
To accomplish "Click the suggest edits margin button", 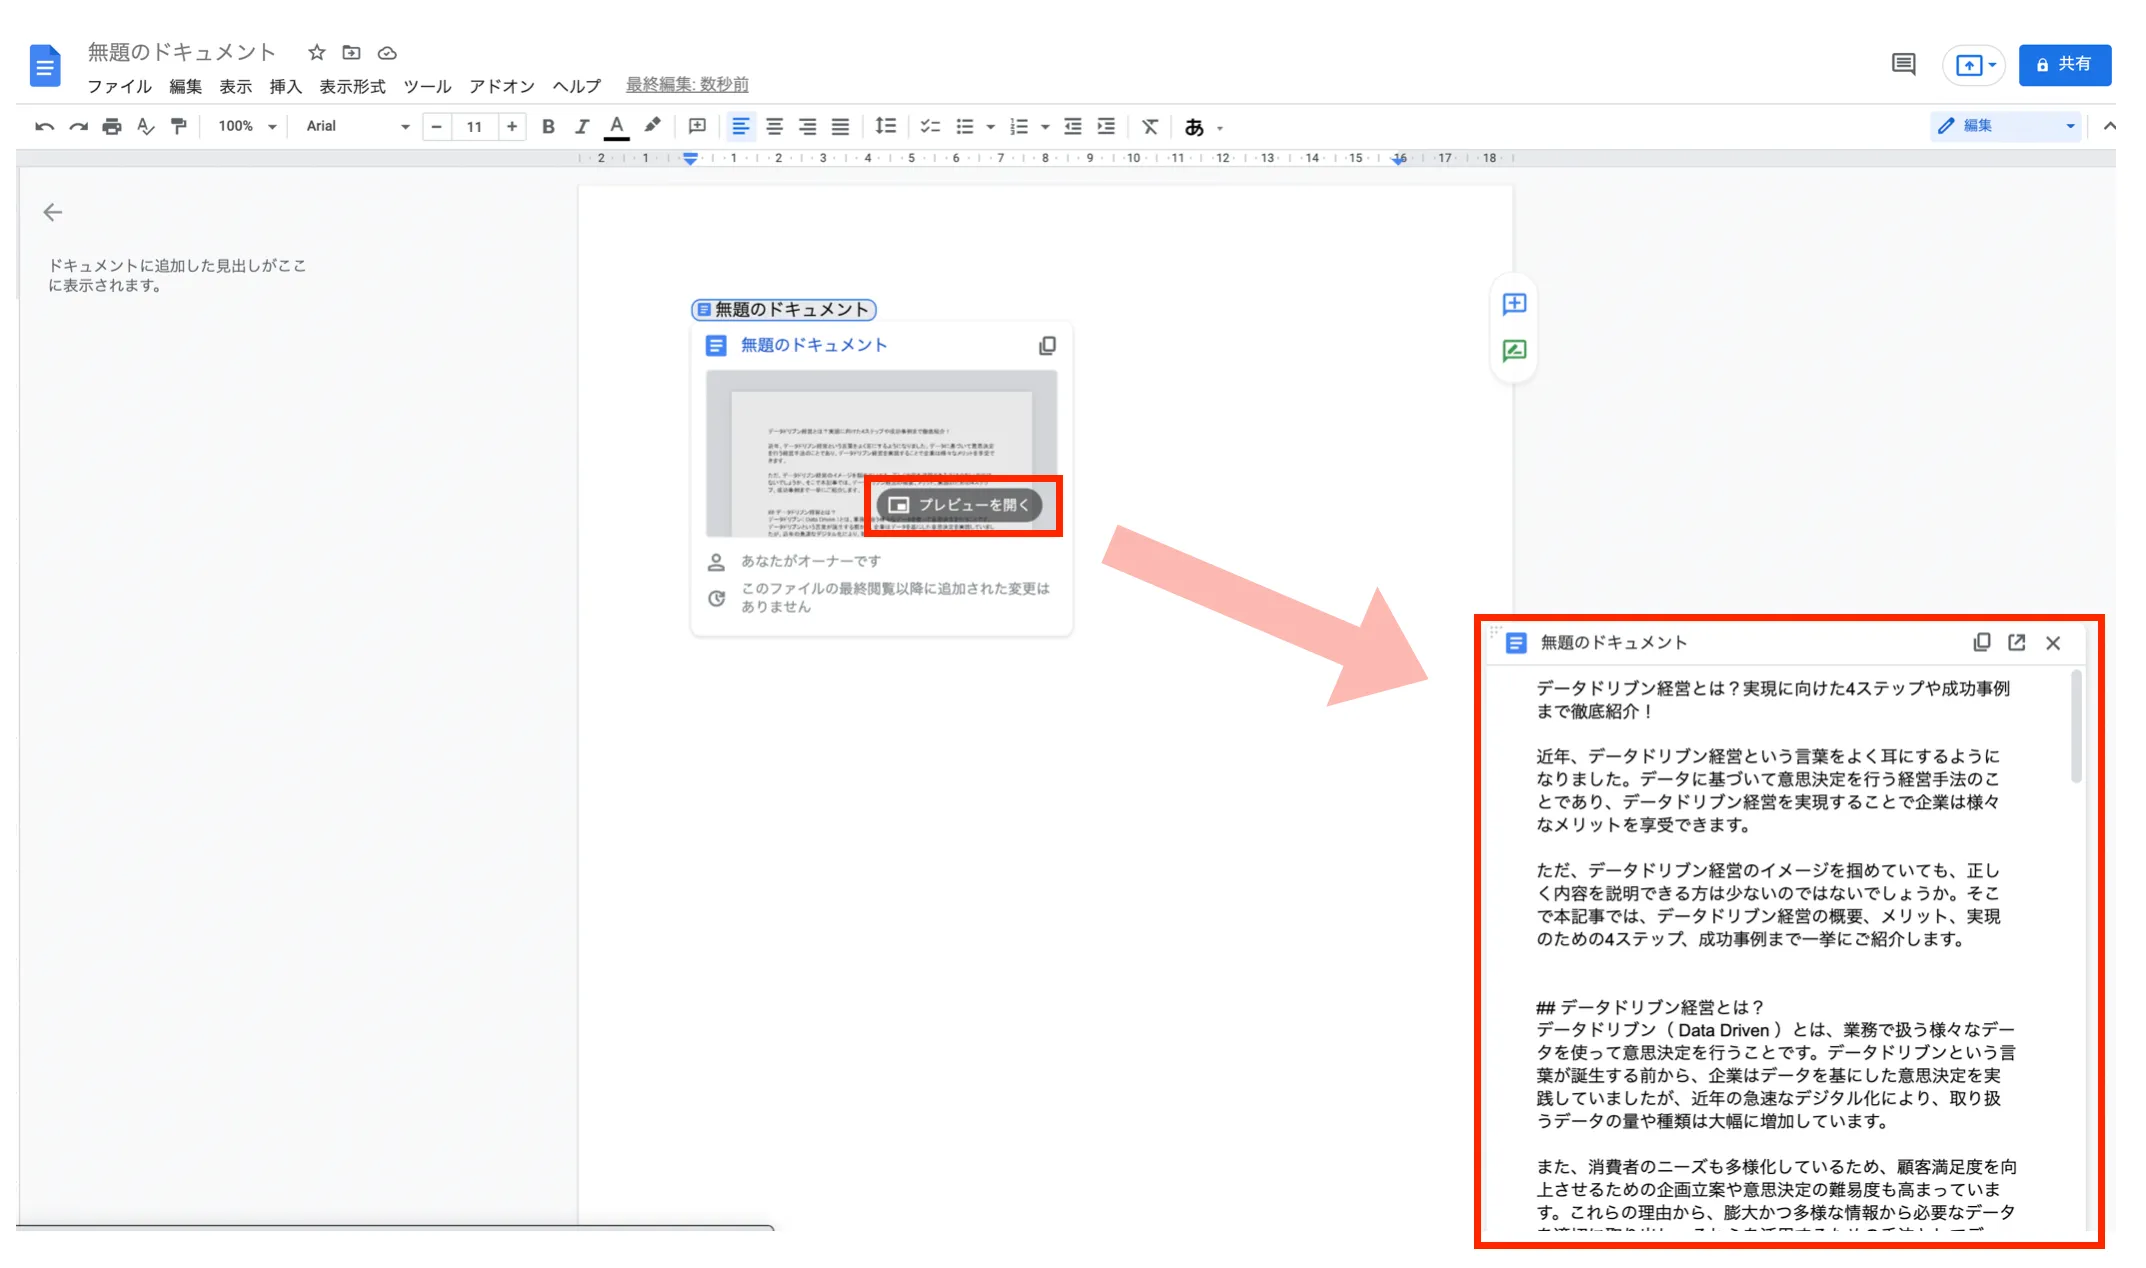I will [1514, 350].
